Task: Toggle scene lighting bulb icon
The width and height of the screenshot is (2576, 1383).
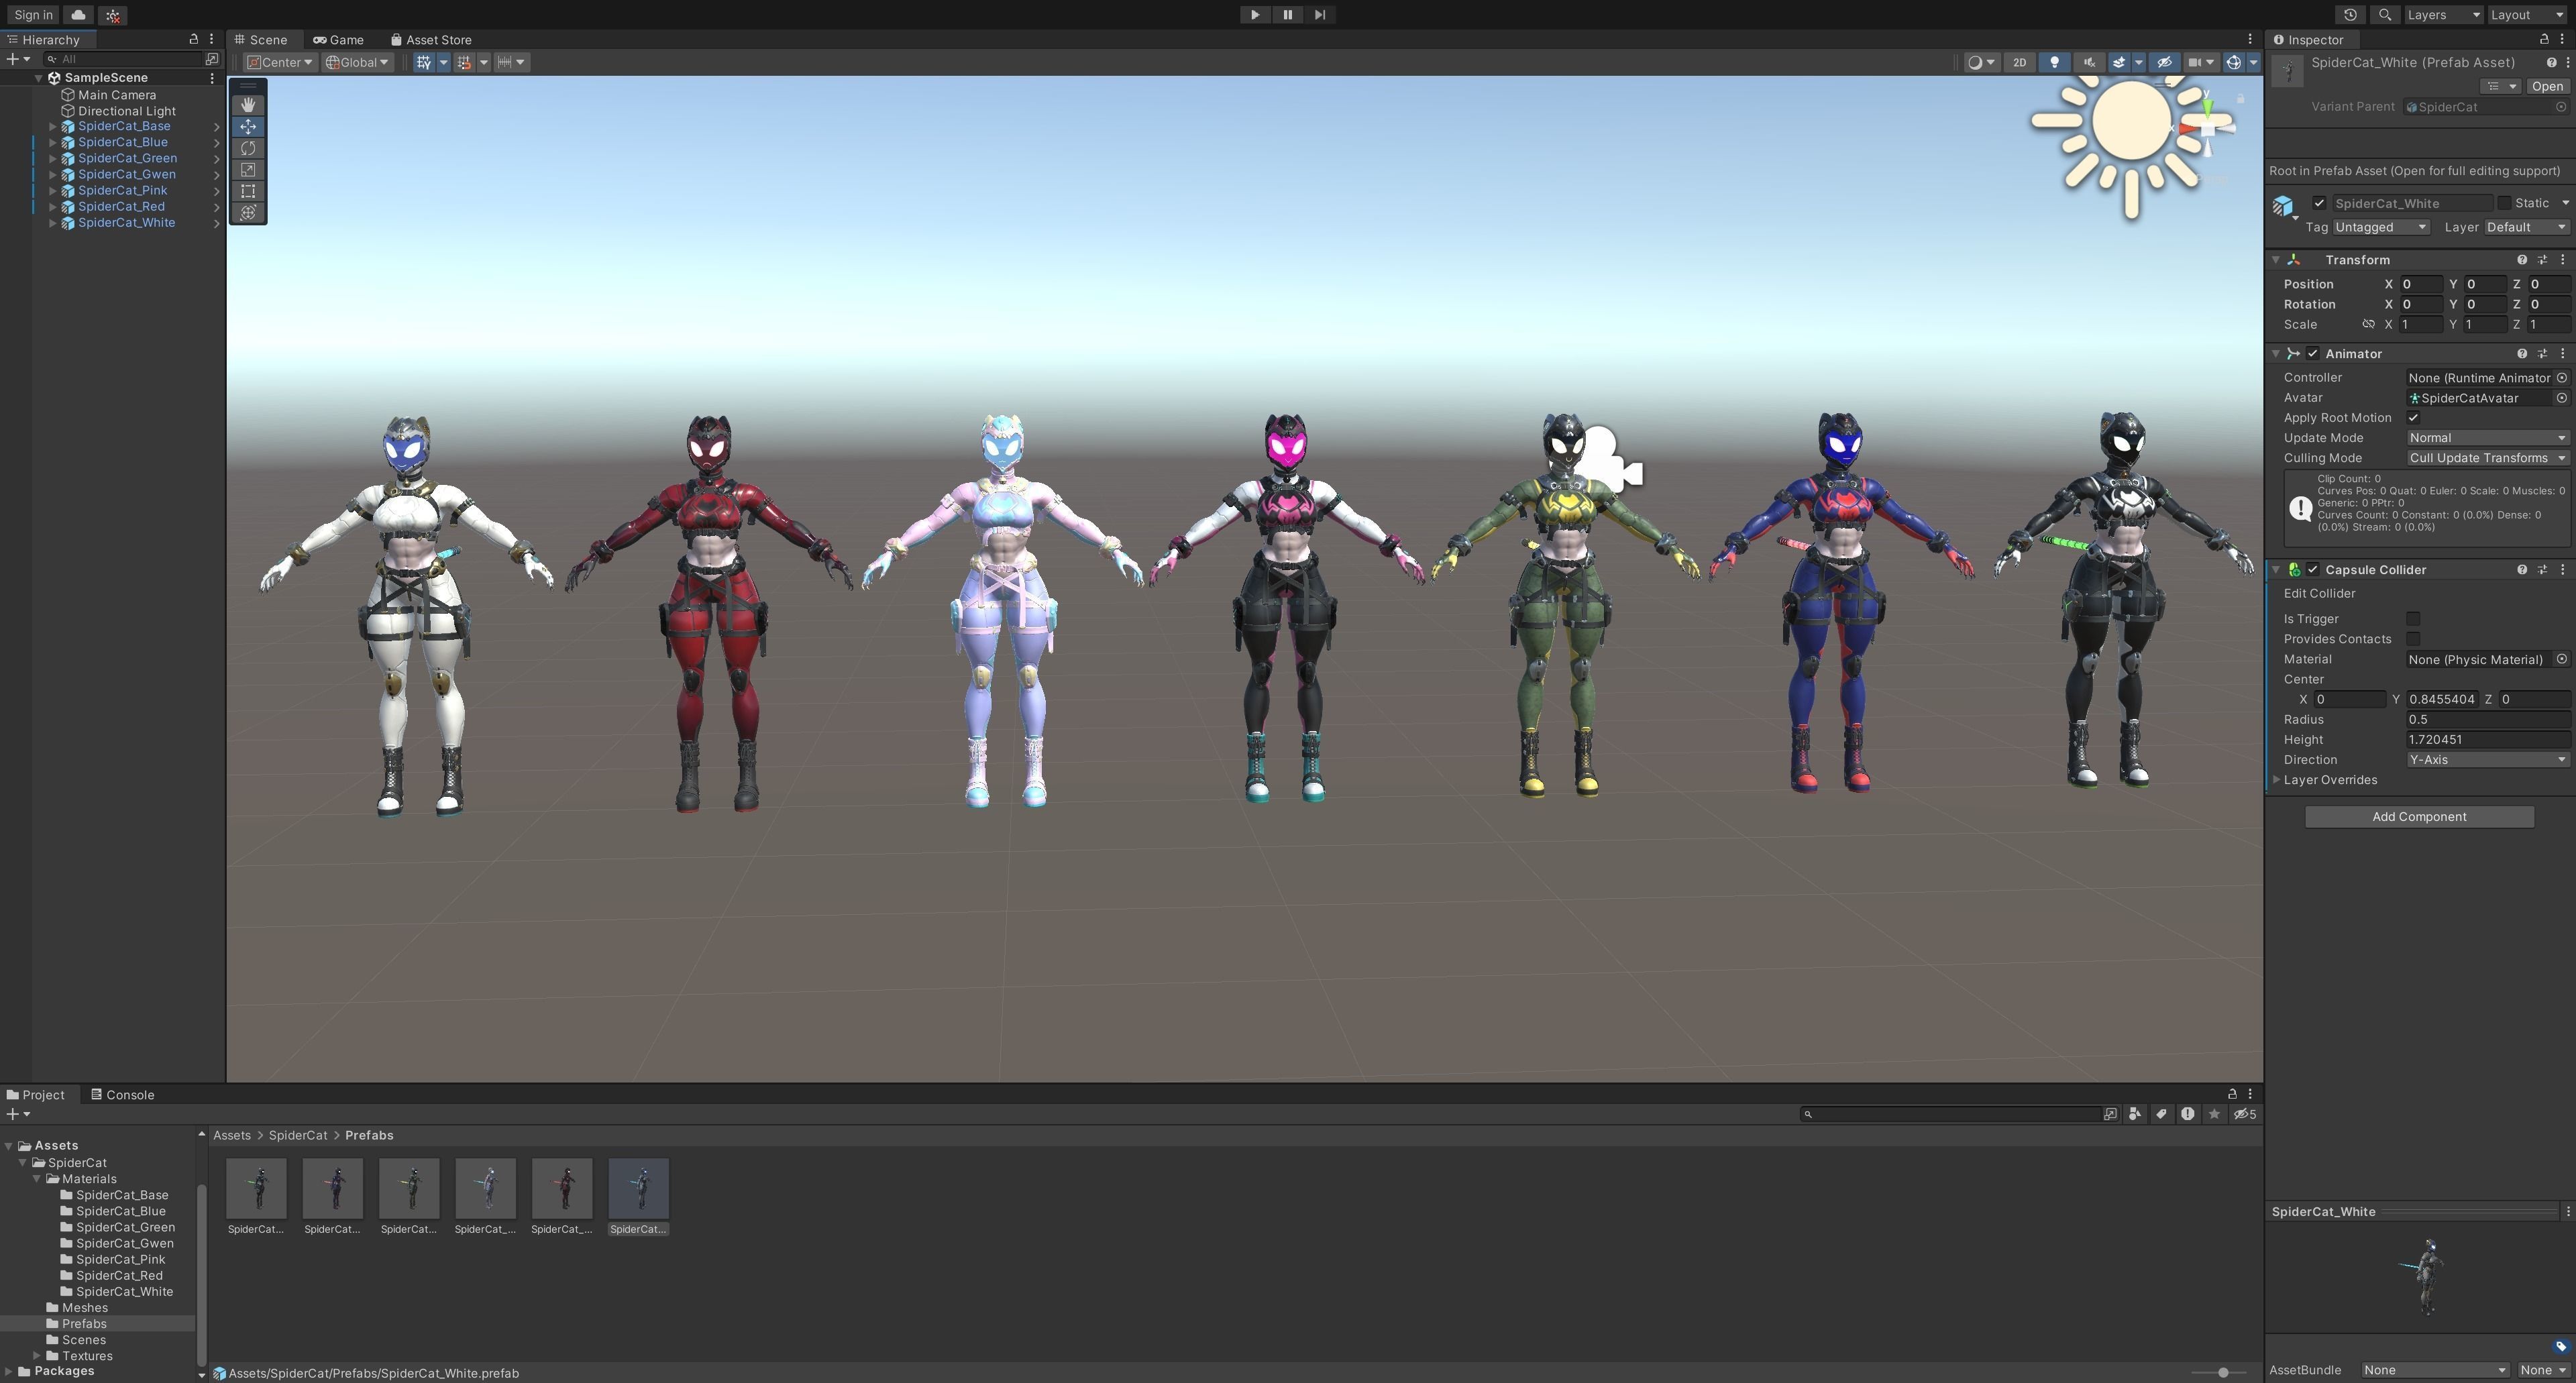Action: [x=2054, y=62]
